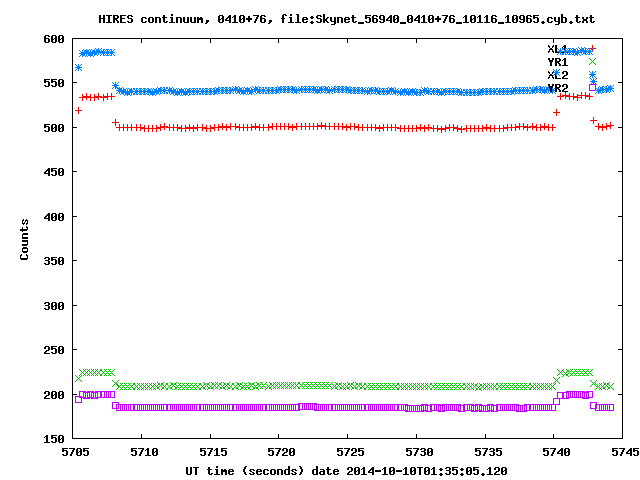Click the 5715 x-axis tick label
The width and height of the screenshot is (640, 480).
pos(213,452)
